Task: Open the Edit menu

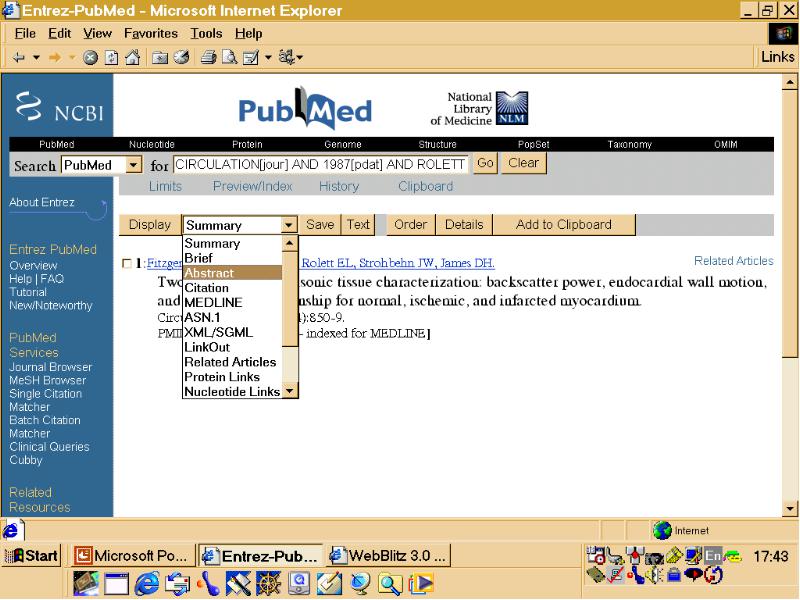Action: point(59,34)
